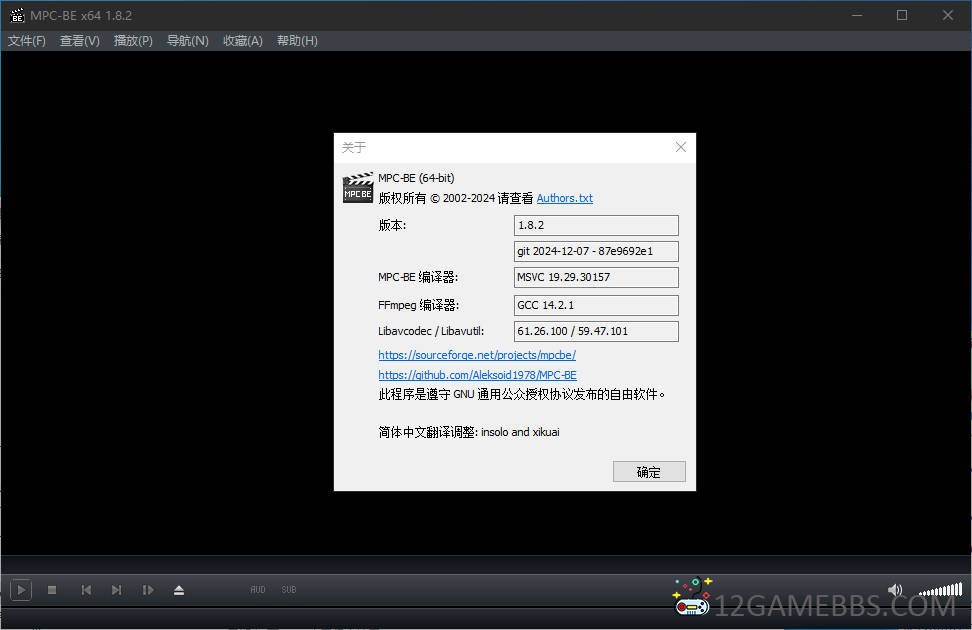The width and height of the screenshot is (972, 630).
Task: Open the Authors.txt link
Action: point(565,198)
